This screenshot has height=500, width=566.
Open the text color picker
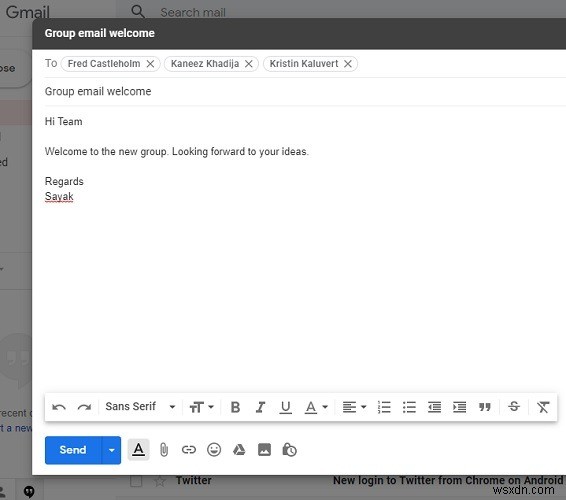(x=316, y=407)
